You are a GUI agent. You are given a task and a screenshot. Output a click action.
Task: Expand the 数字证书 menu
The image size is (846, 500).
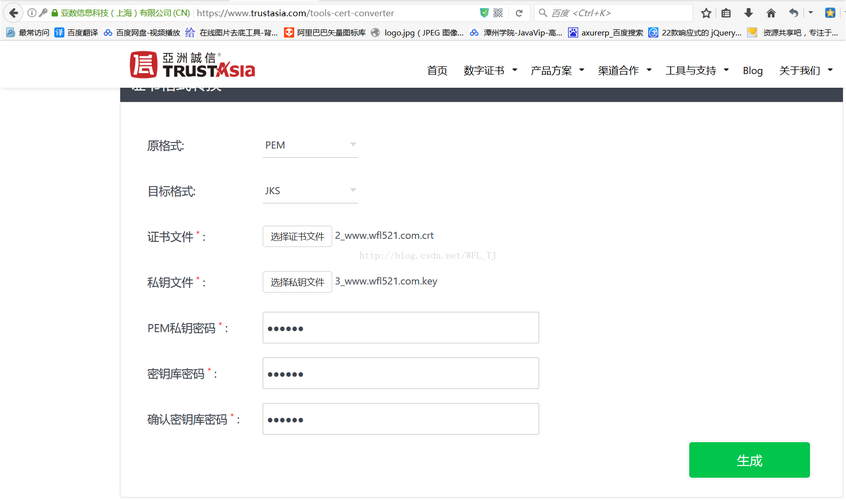[490, 71]
